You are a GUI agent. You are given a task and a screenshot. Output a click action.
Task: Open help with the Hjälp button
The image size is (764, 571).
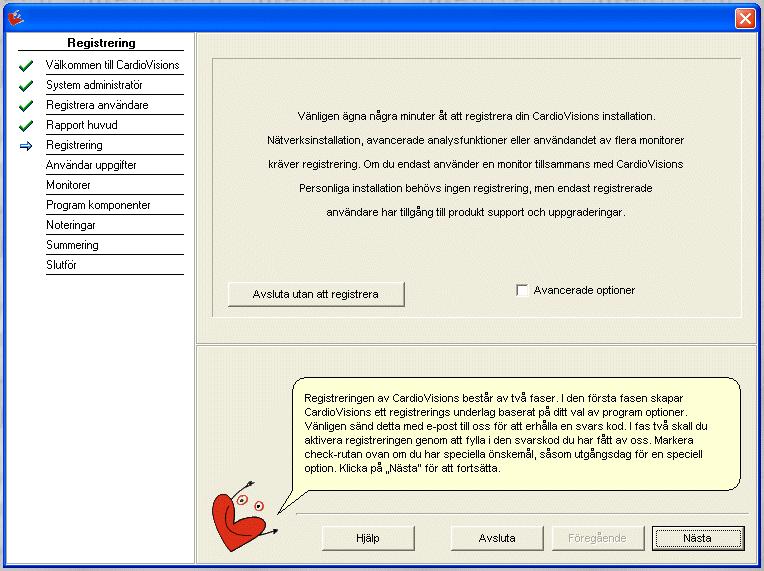pyautogui.click(x=368, y=538)
